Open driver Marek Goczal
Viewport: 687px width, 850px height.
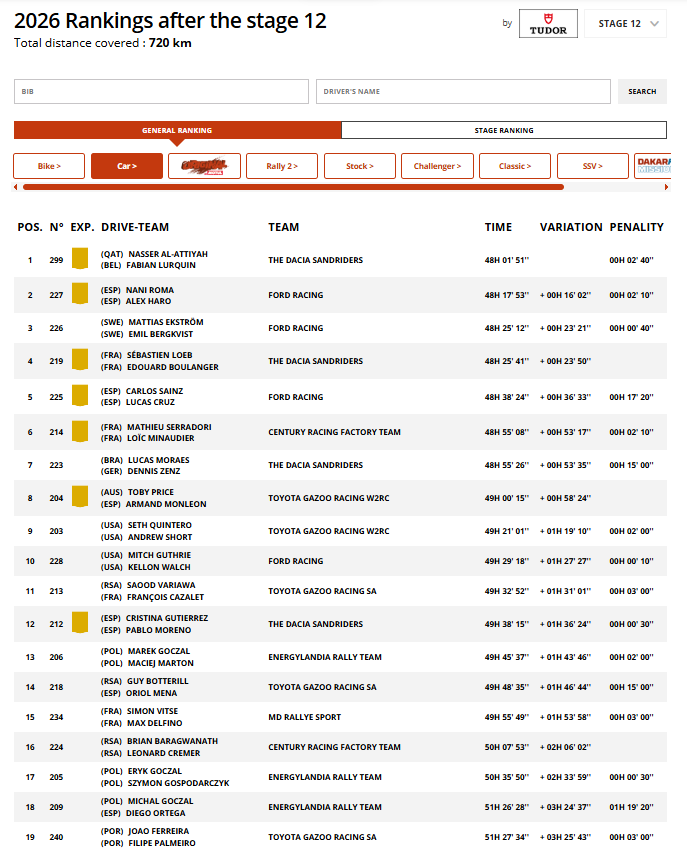click(x=159, y=651)
